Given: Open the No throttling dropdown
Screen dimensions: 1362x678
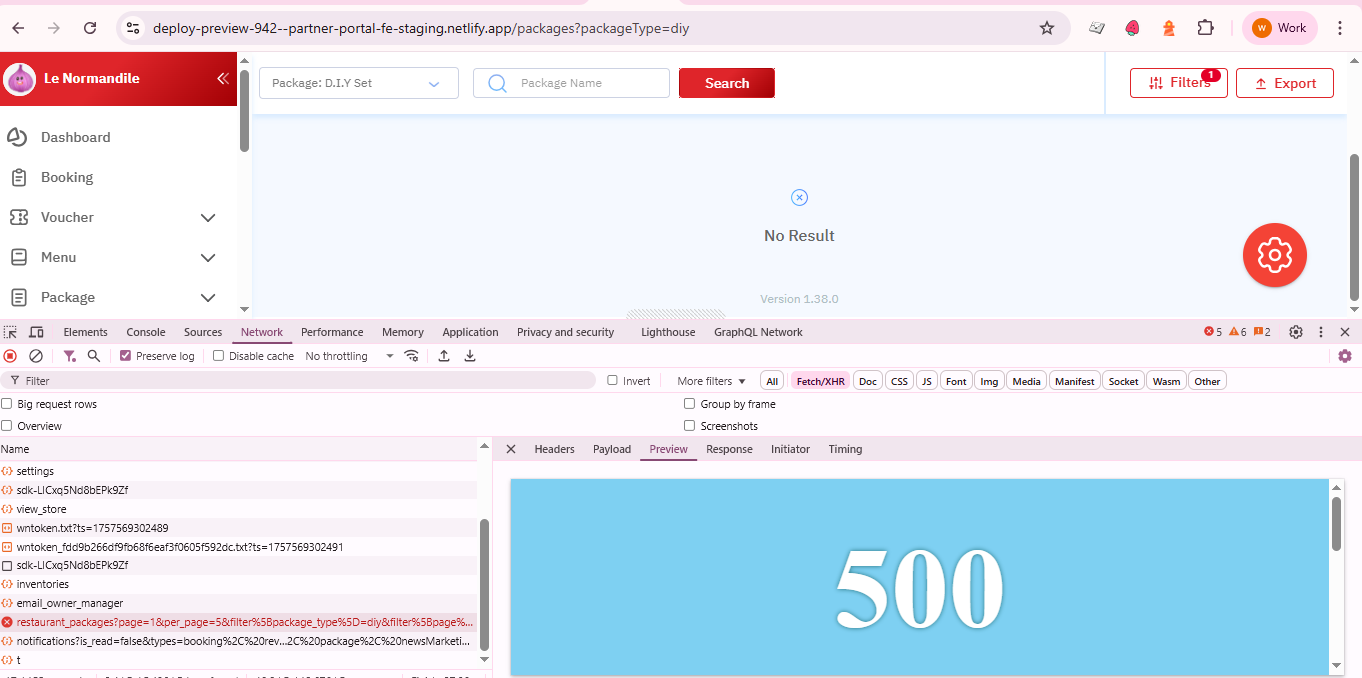Looking at the screenshot, I should tap(349, 356).
